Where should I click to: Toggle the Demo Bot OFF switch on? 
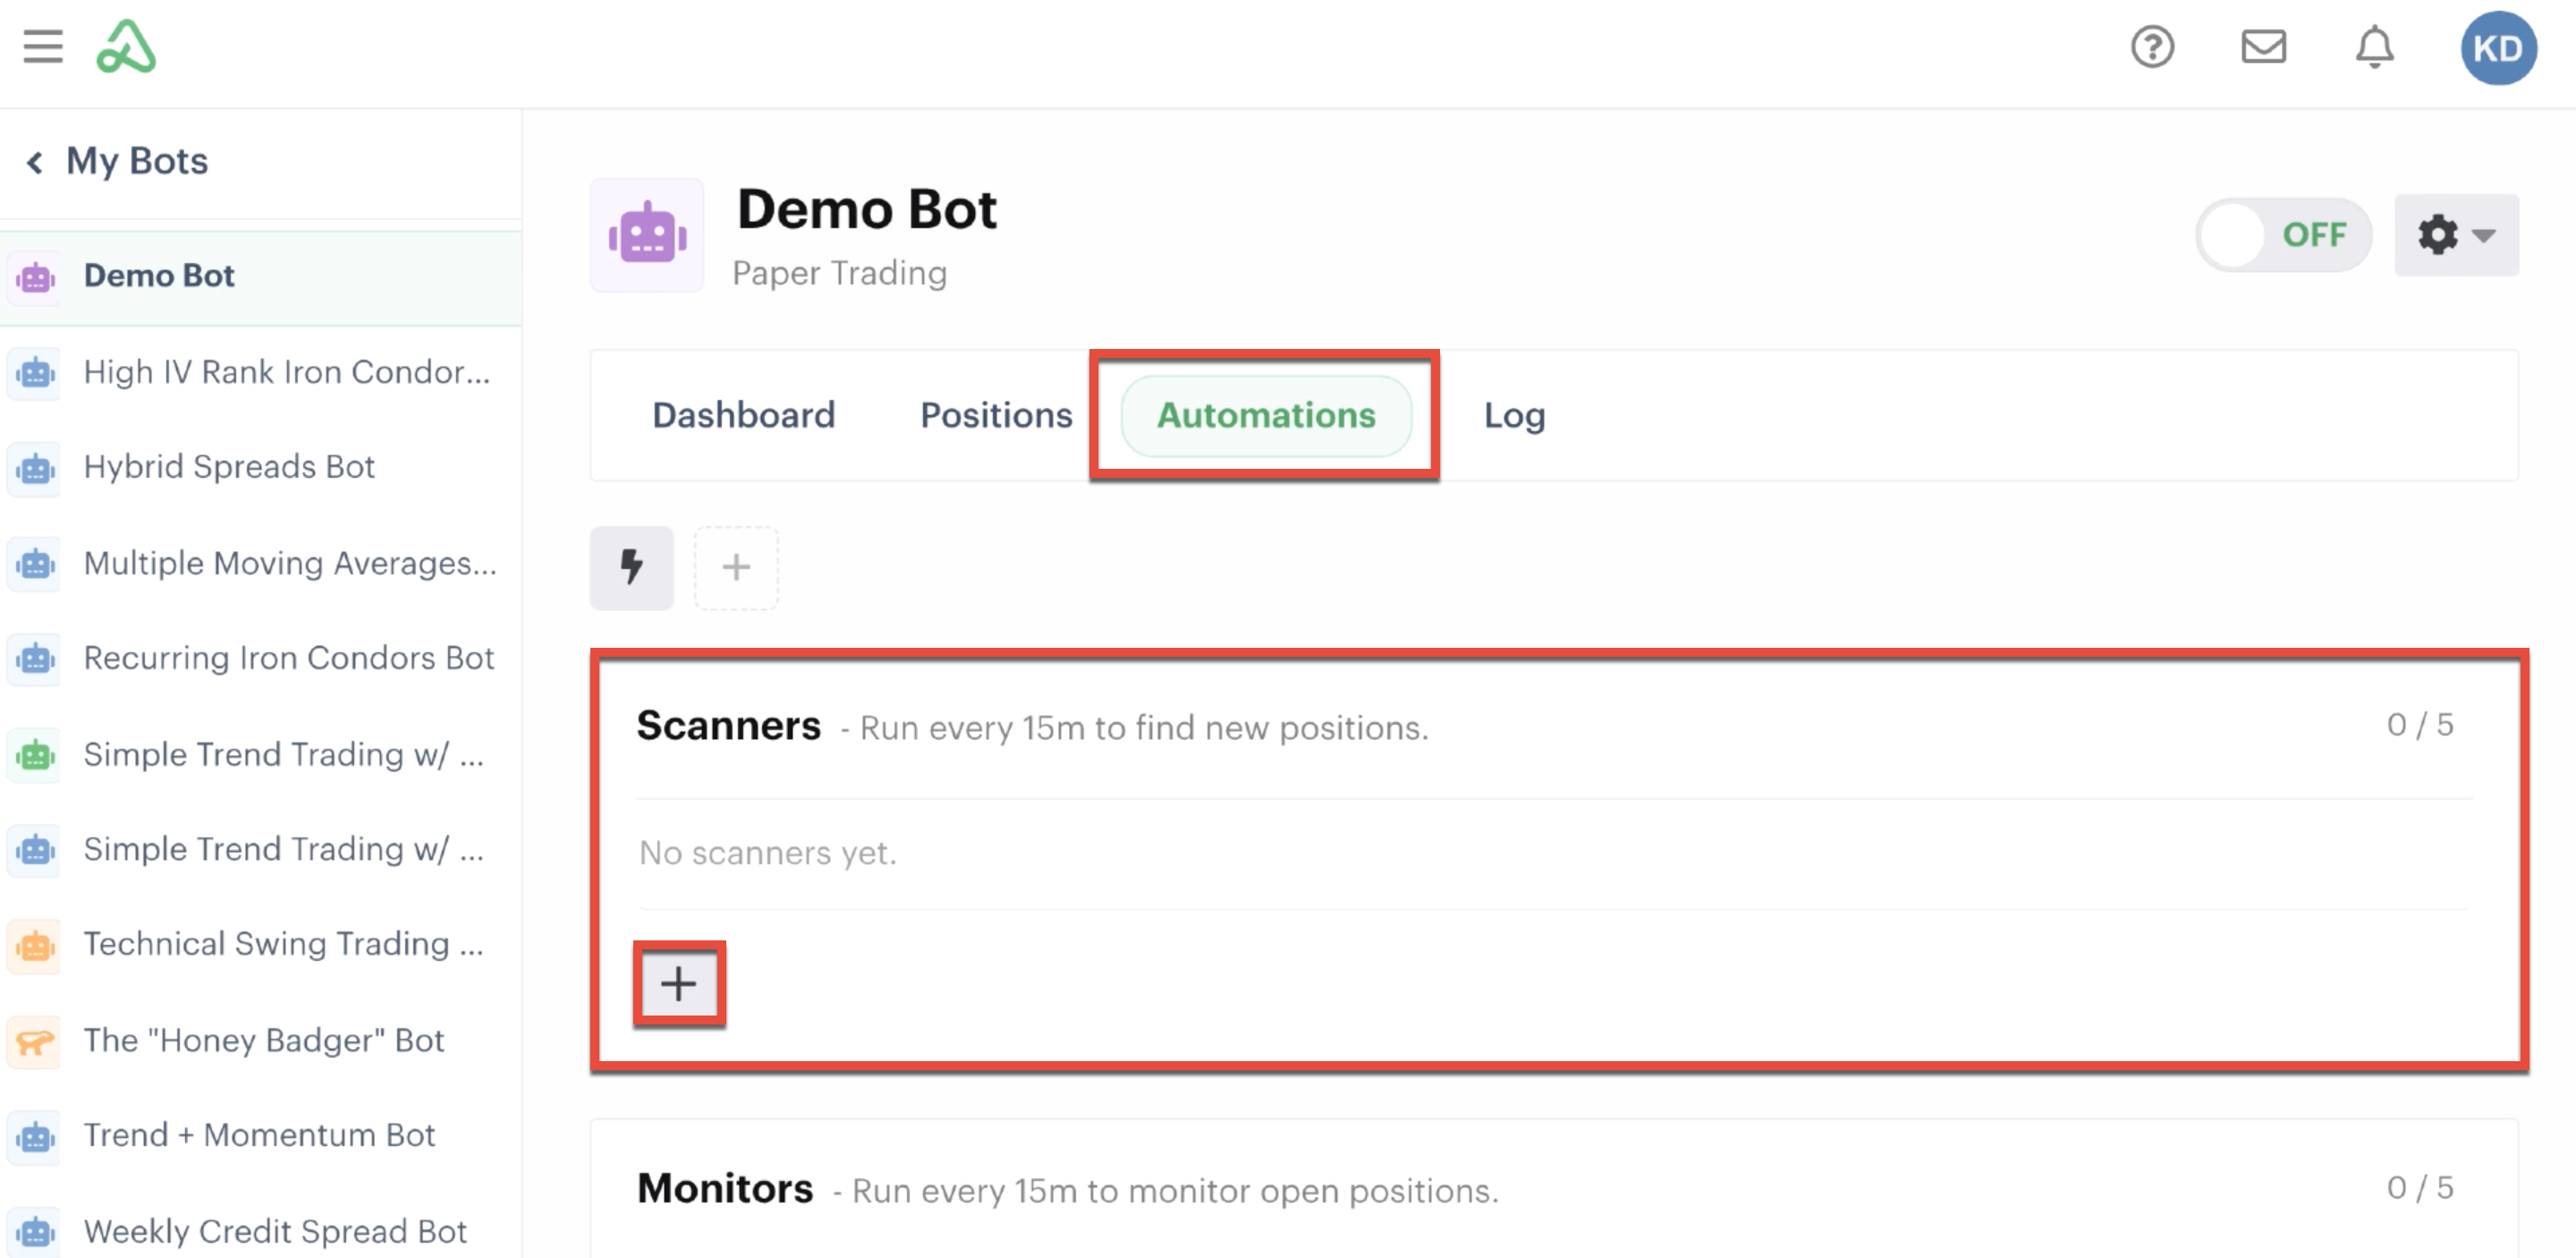2283,235
